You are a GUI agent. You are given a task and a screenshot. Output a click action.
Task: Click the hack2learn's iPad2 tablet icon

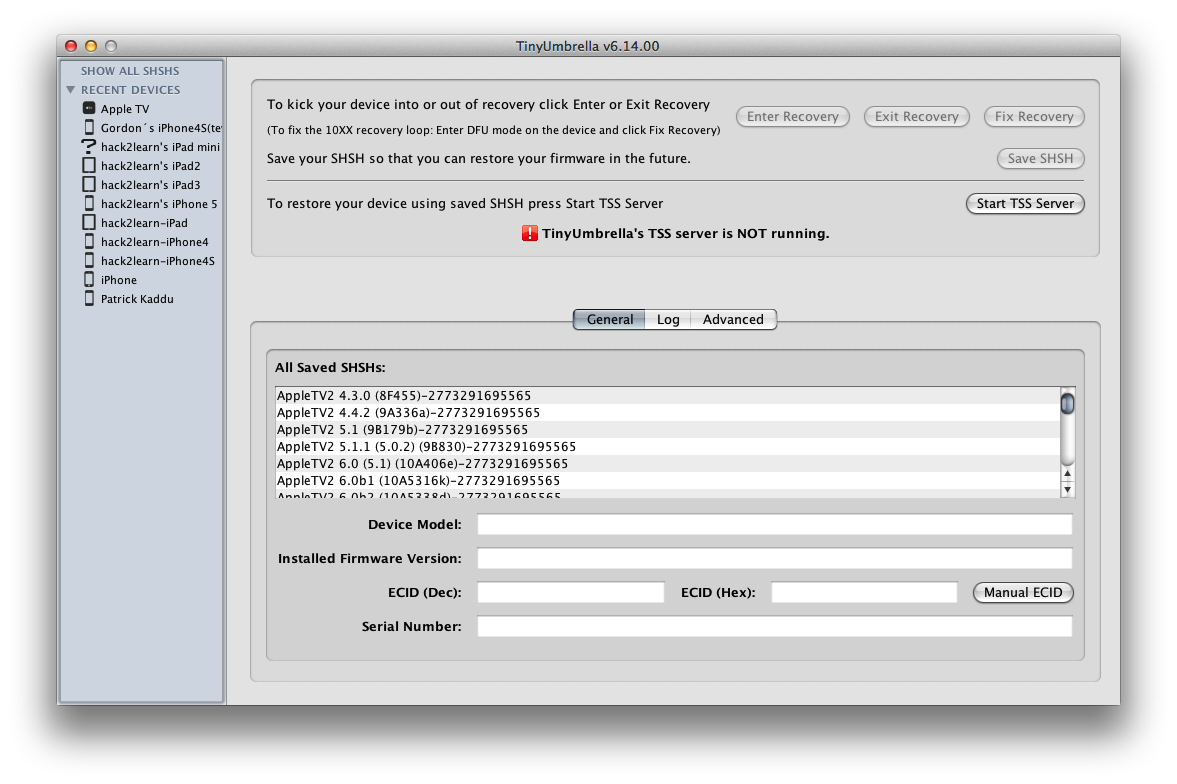(x=89, y=166)
